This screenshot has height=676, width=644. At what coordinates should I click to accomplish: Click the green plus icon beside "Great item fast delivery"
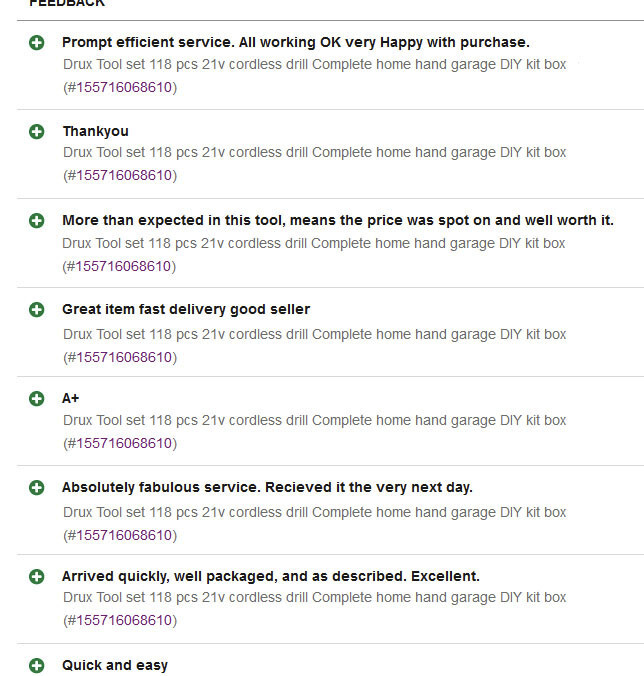coord(37,310)
